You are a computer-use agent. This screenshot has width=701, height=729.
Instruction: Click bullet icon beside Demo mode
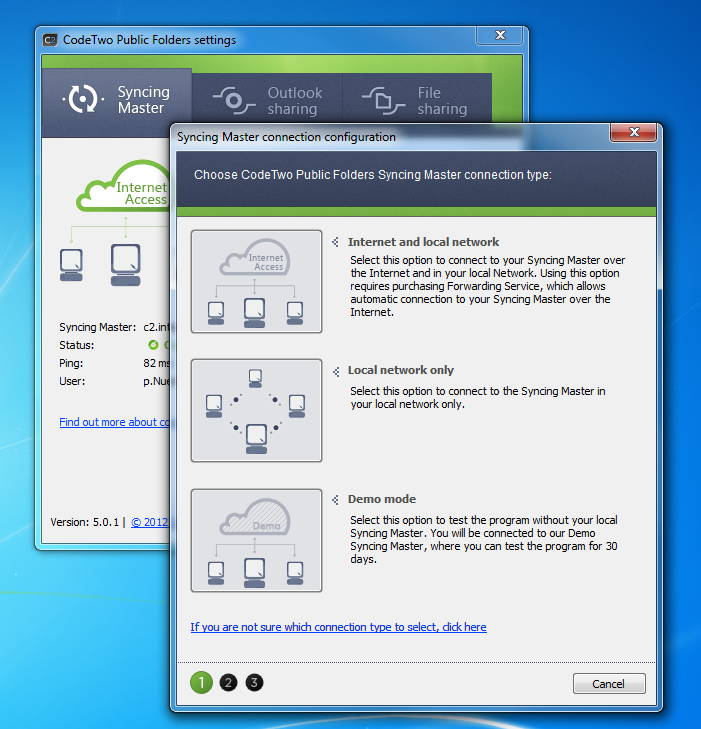(x=336, y=500)
